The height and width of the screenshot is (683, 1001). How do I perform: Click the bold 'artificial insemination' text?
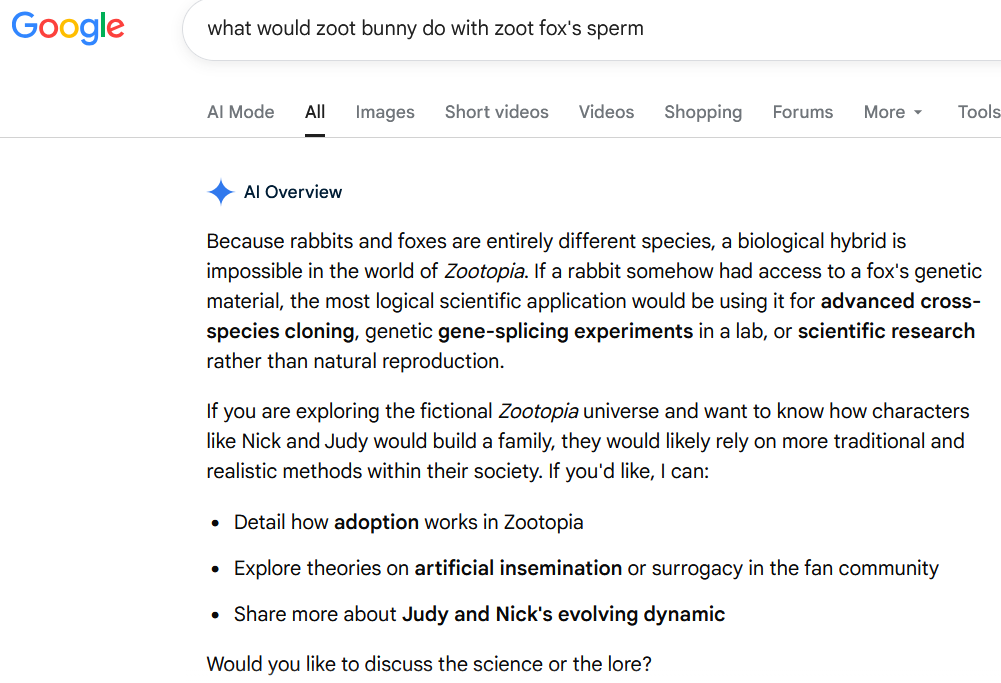tap(518, 568)
